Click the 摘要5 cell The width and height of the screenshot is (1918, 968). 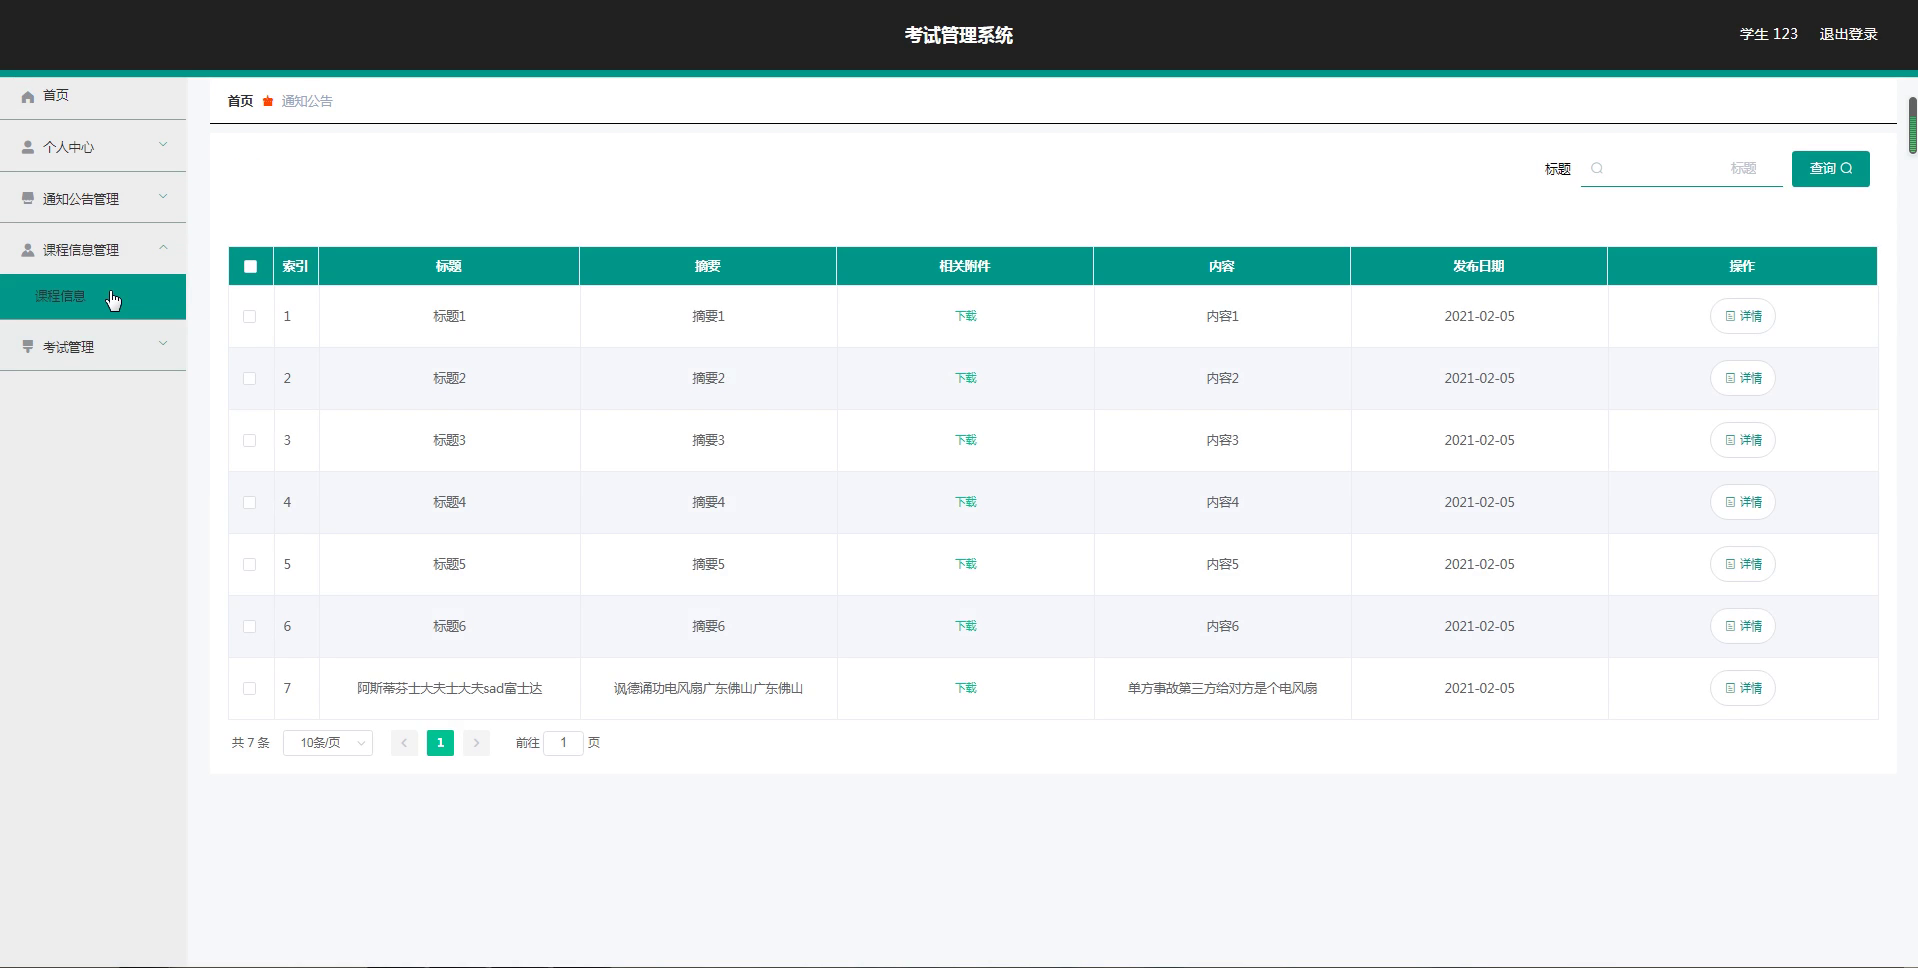tap(708, 564)
